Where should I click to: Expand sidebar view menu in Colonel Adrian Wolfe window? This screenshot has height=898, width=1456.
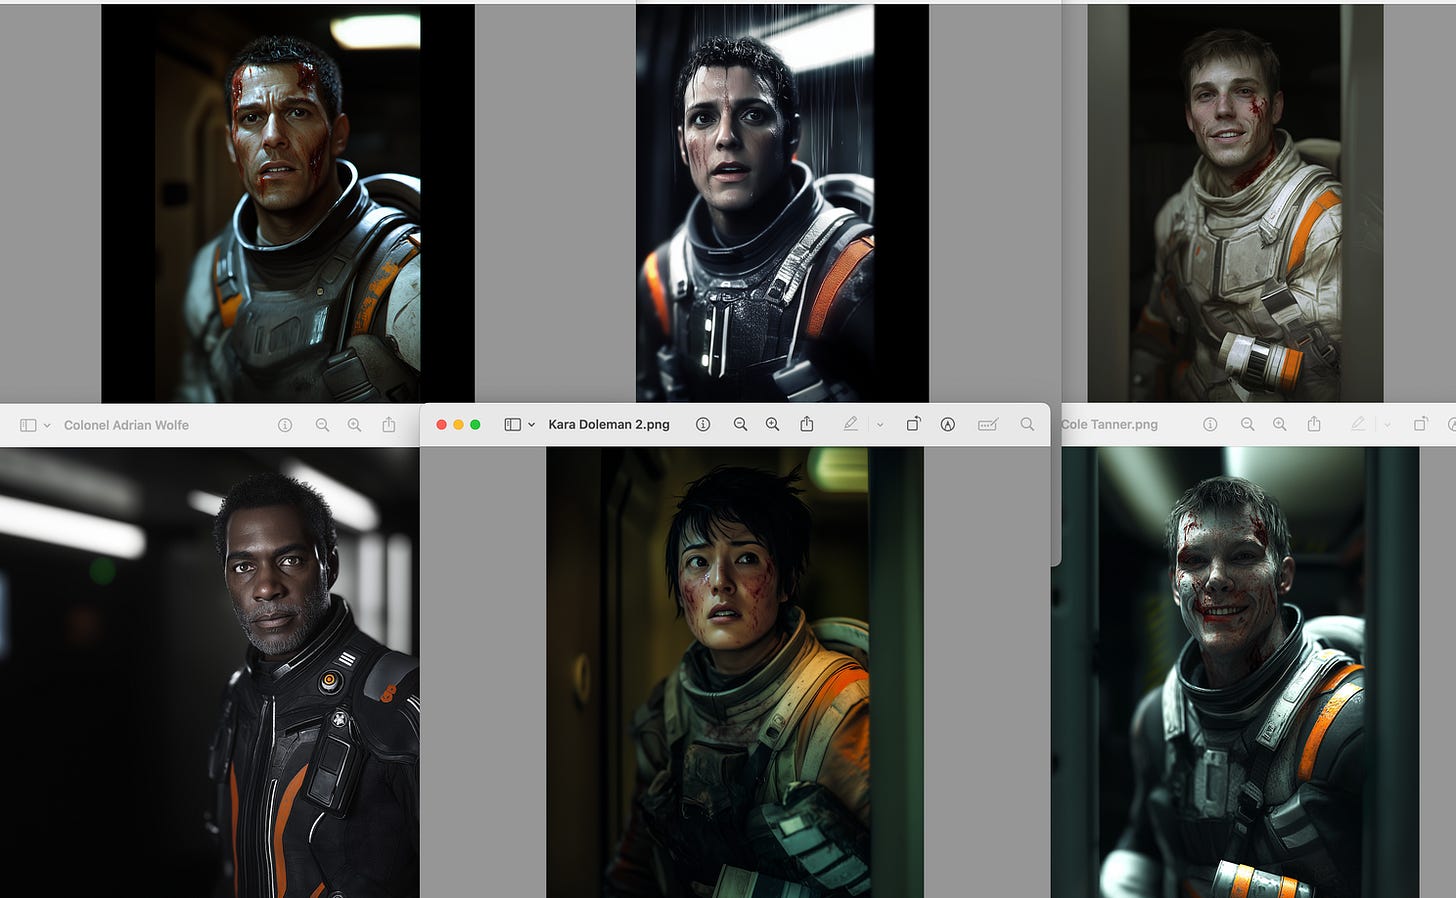tap(47, 426)
